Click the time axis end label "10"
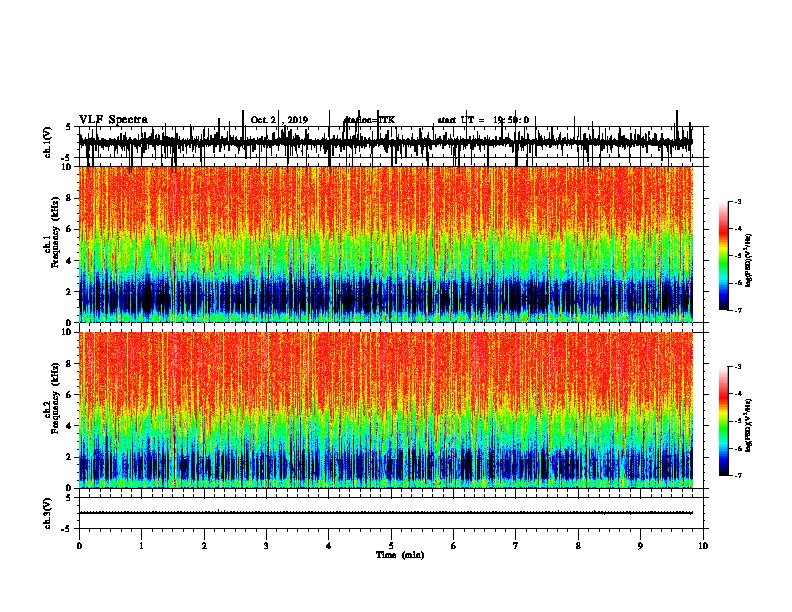The width and height of the screenshot is (792, 612). [703, 546]
